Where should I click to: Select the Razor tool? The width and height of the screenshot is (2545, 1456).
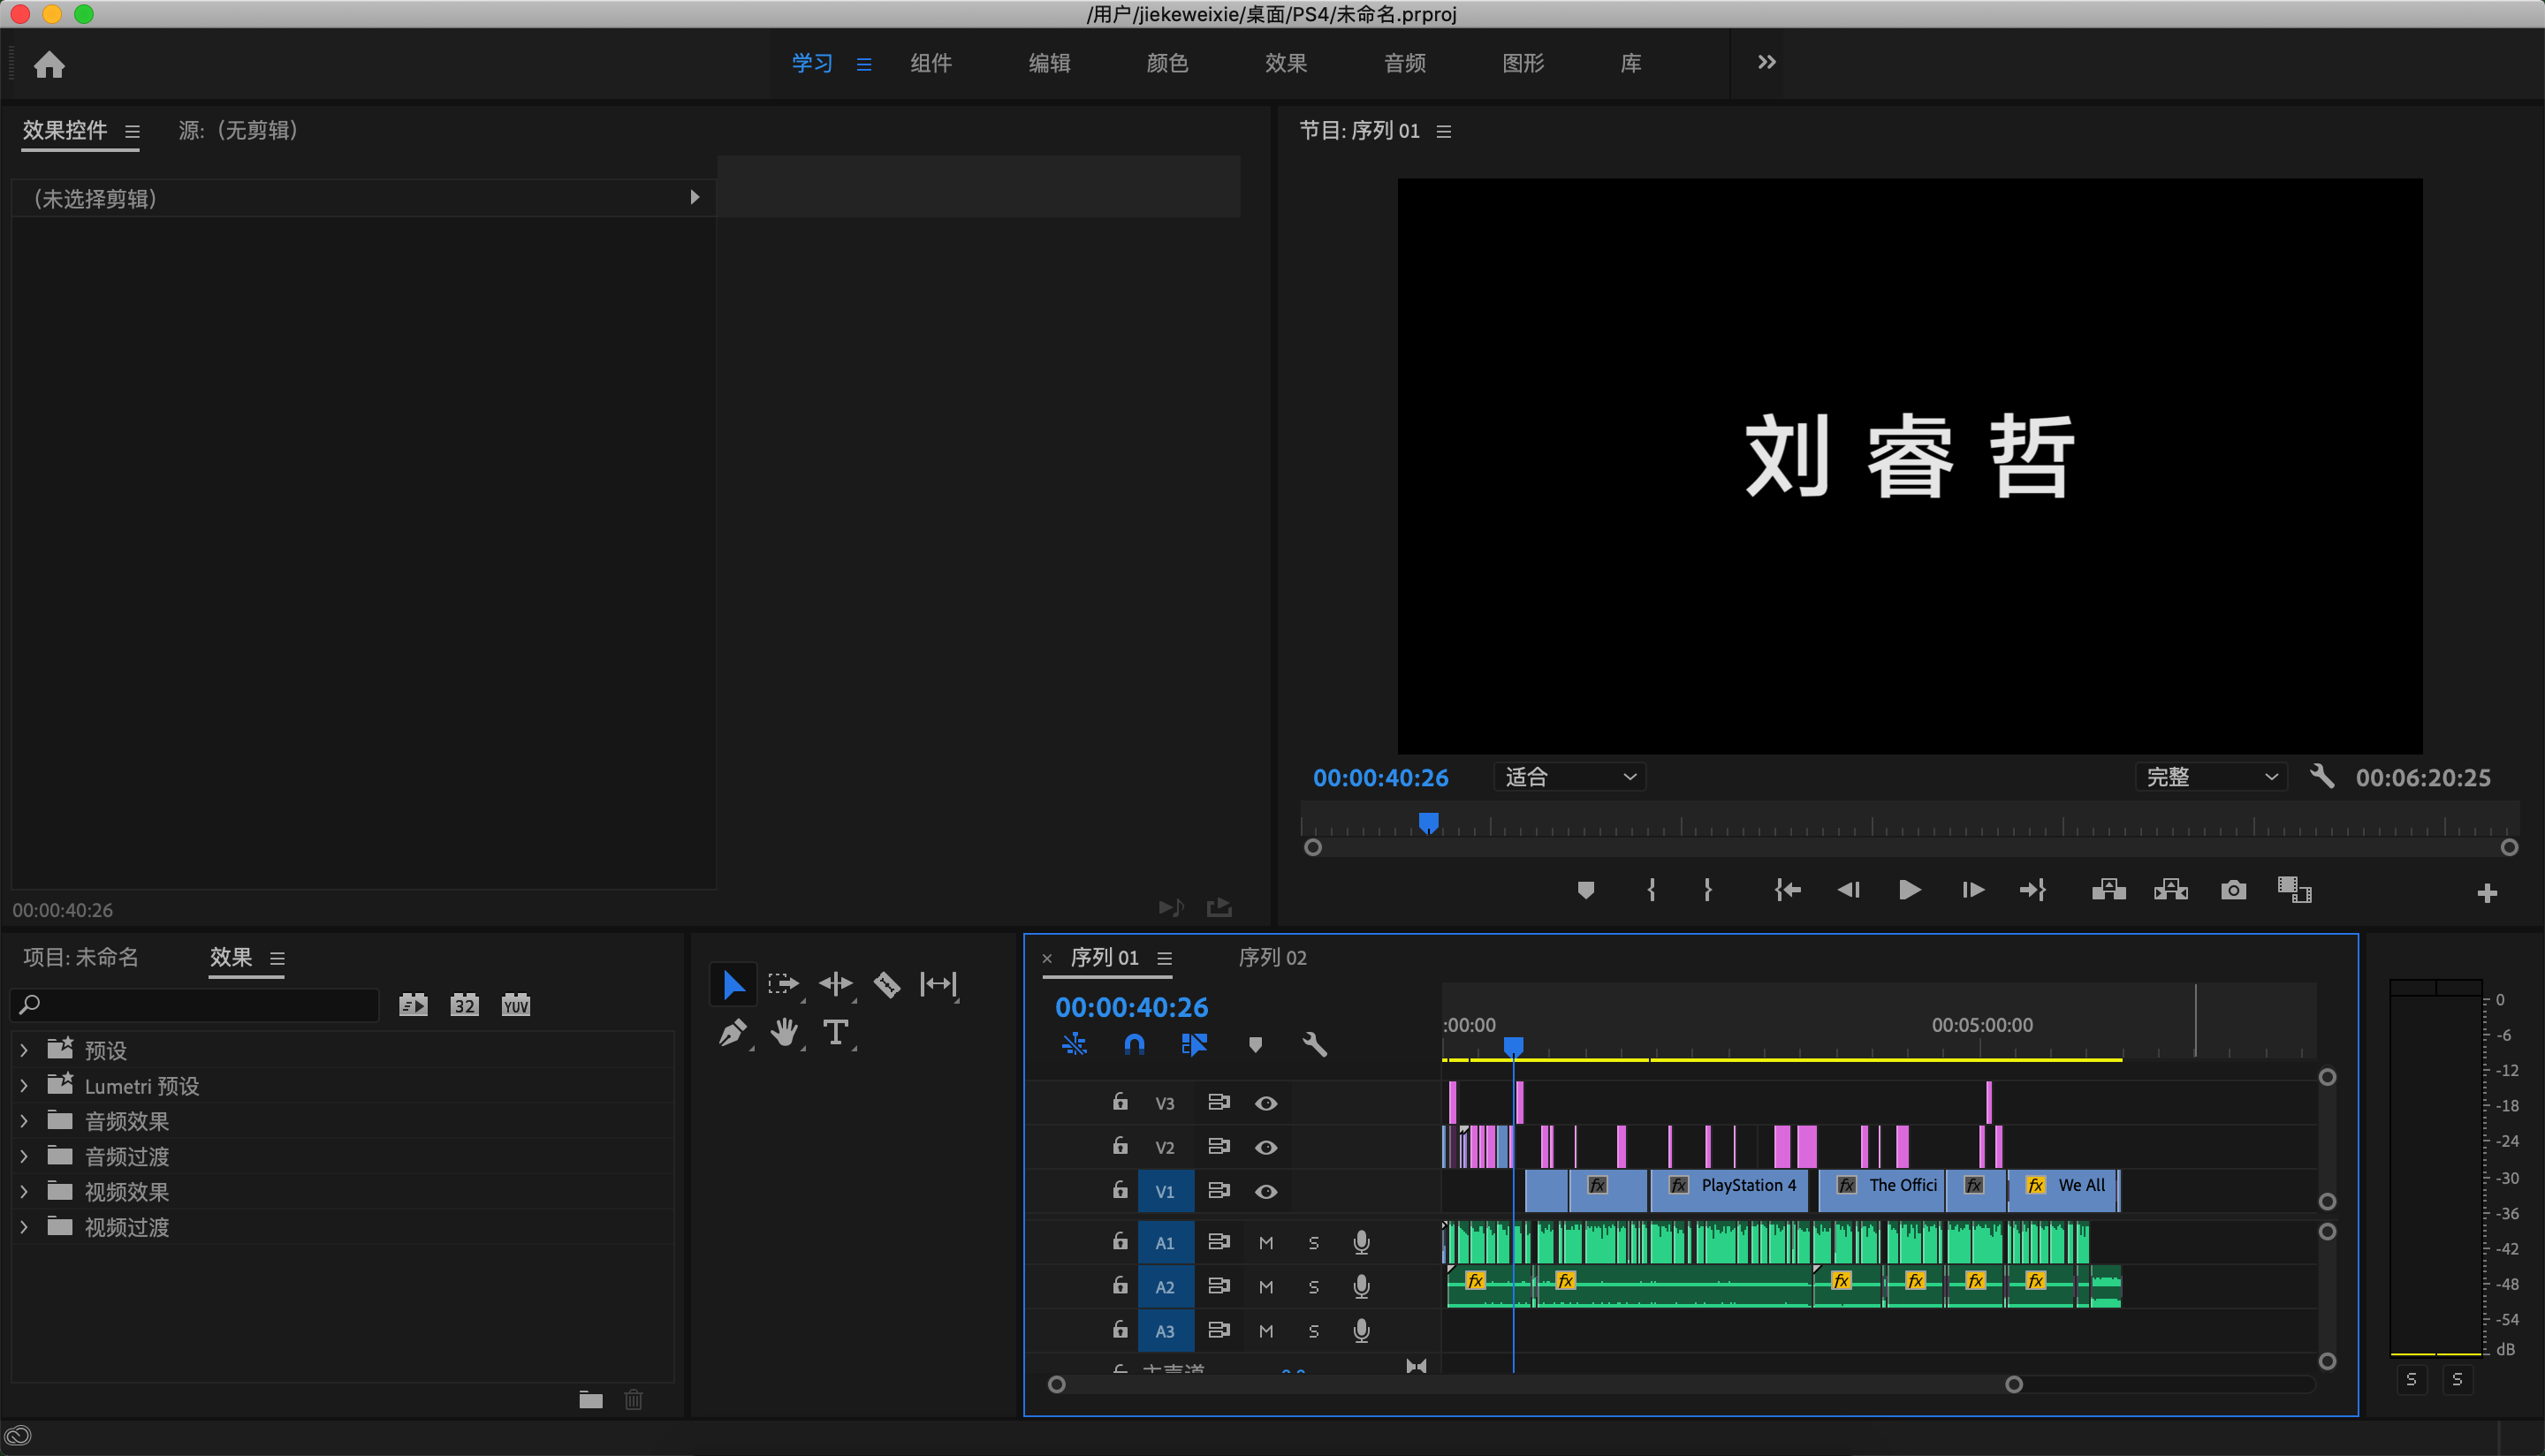point(887,985)
